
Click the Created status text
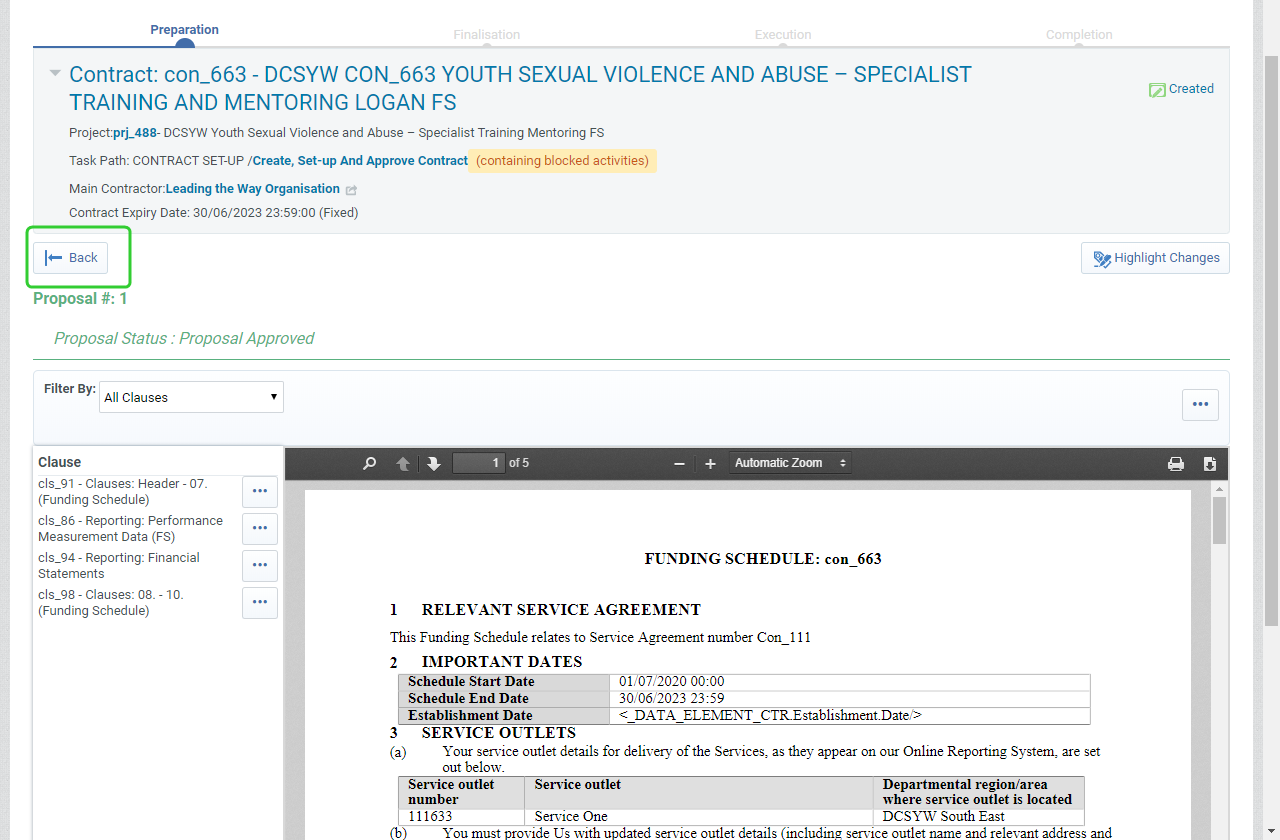pos(1191,89)
